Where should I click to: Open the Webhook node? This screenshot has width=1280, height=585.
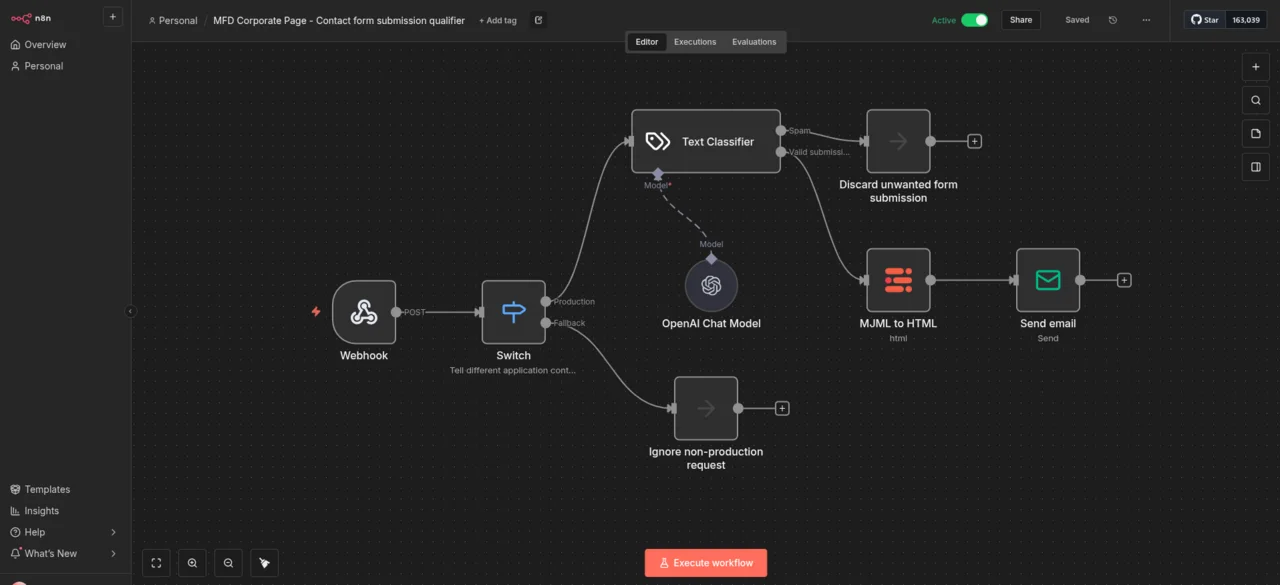tap(364, 312)
